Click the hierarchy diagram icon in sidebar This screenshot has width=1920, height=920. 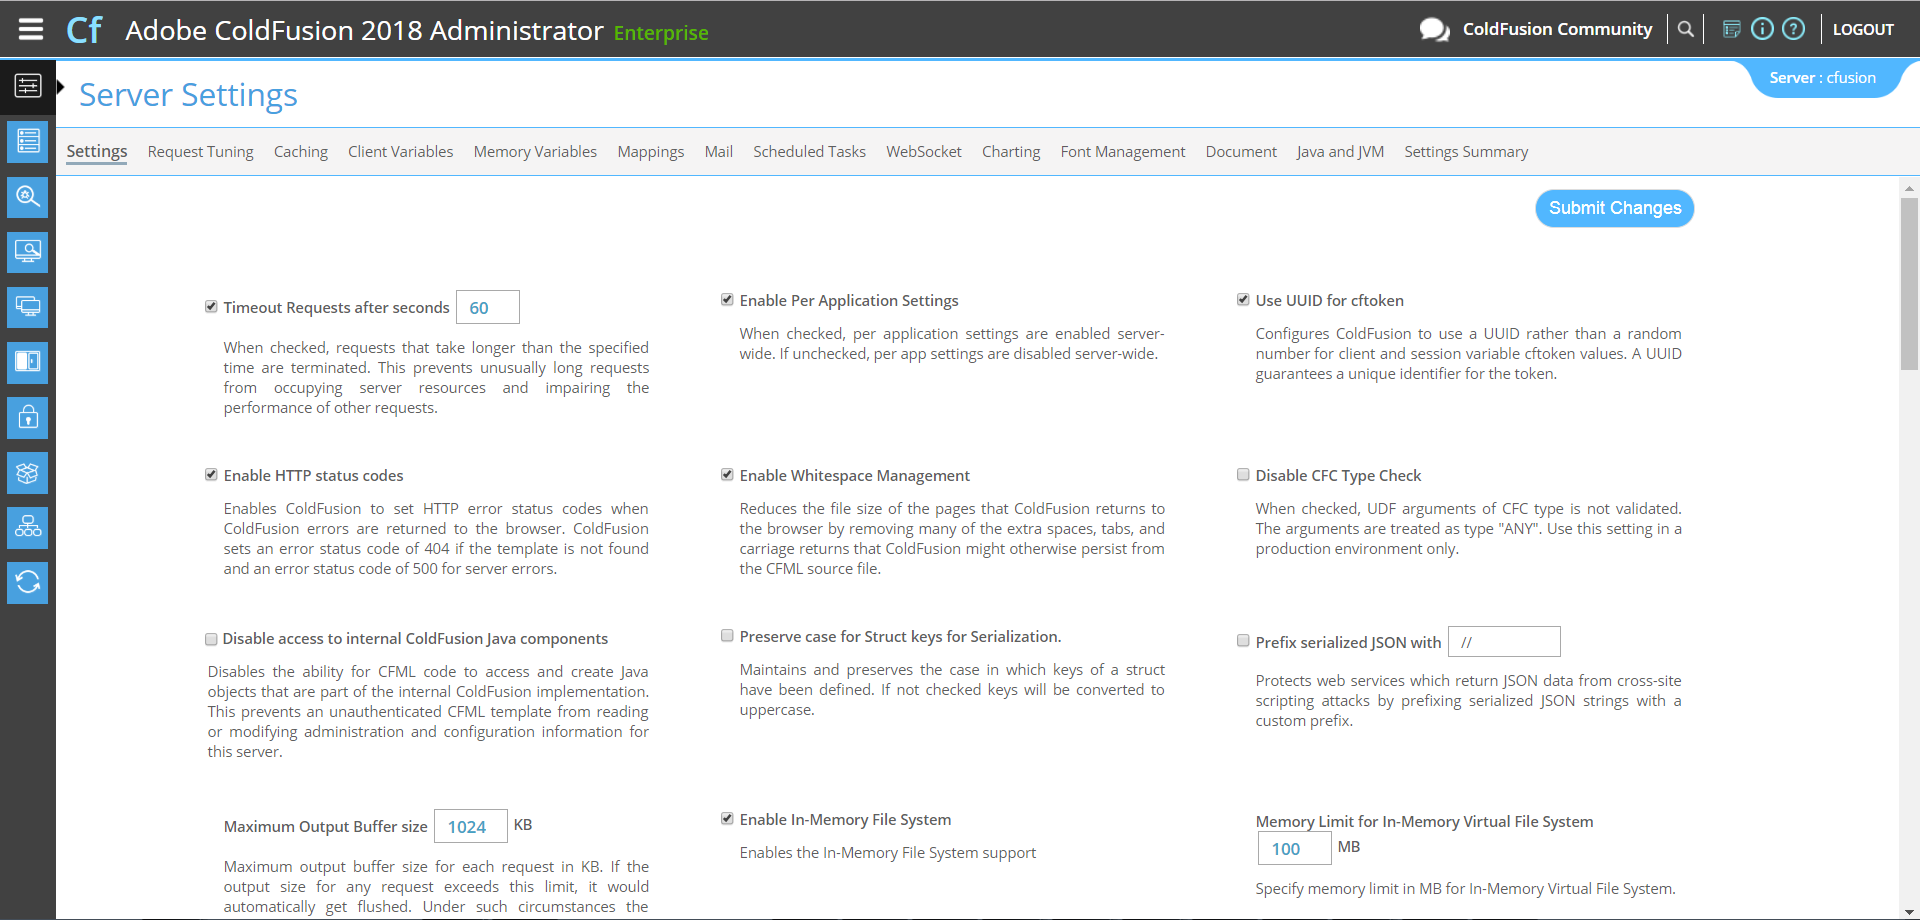pos(28,527)
